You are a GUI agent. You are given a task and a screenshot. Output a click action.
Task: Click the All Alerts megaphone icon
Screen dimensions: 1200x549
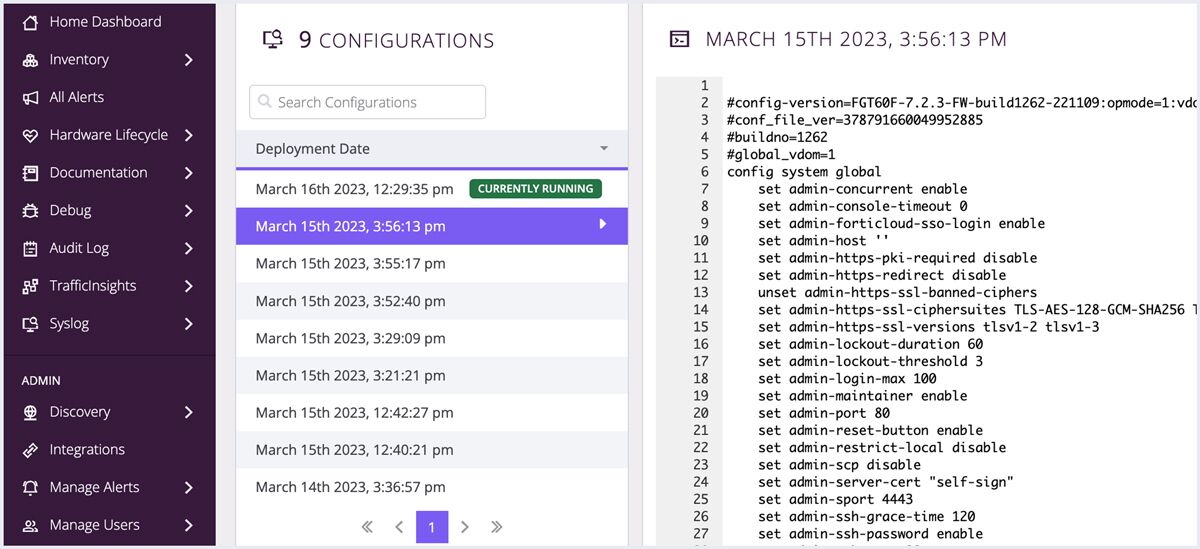pos(30,97)
